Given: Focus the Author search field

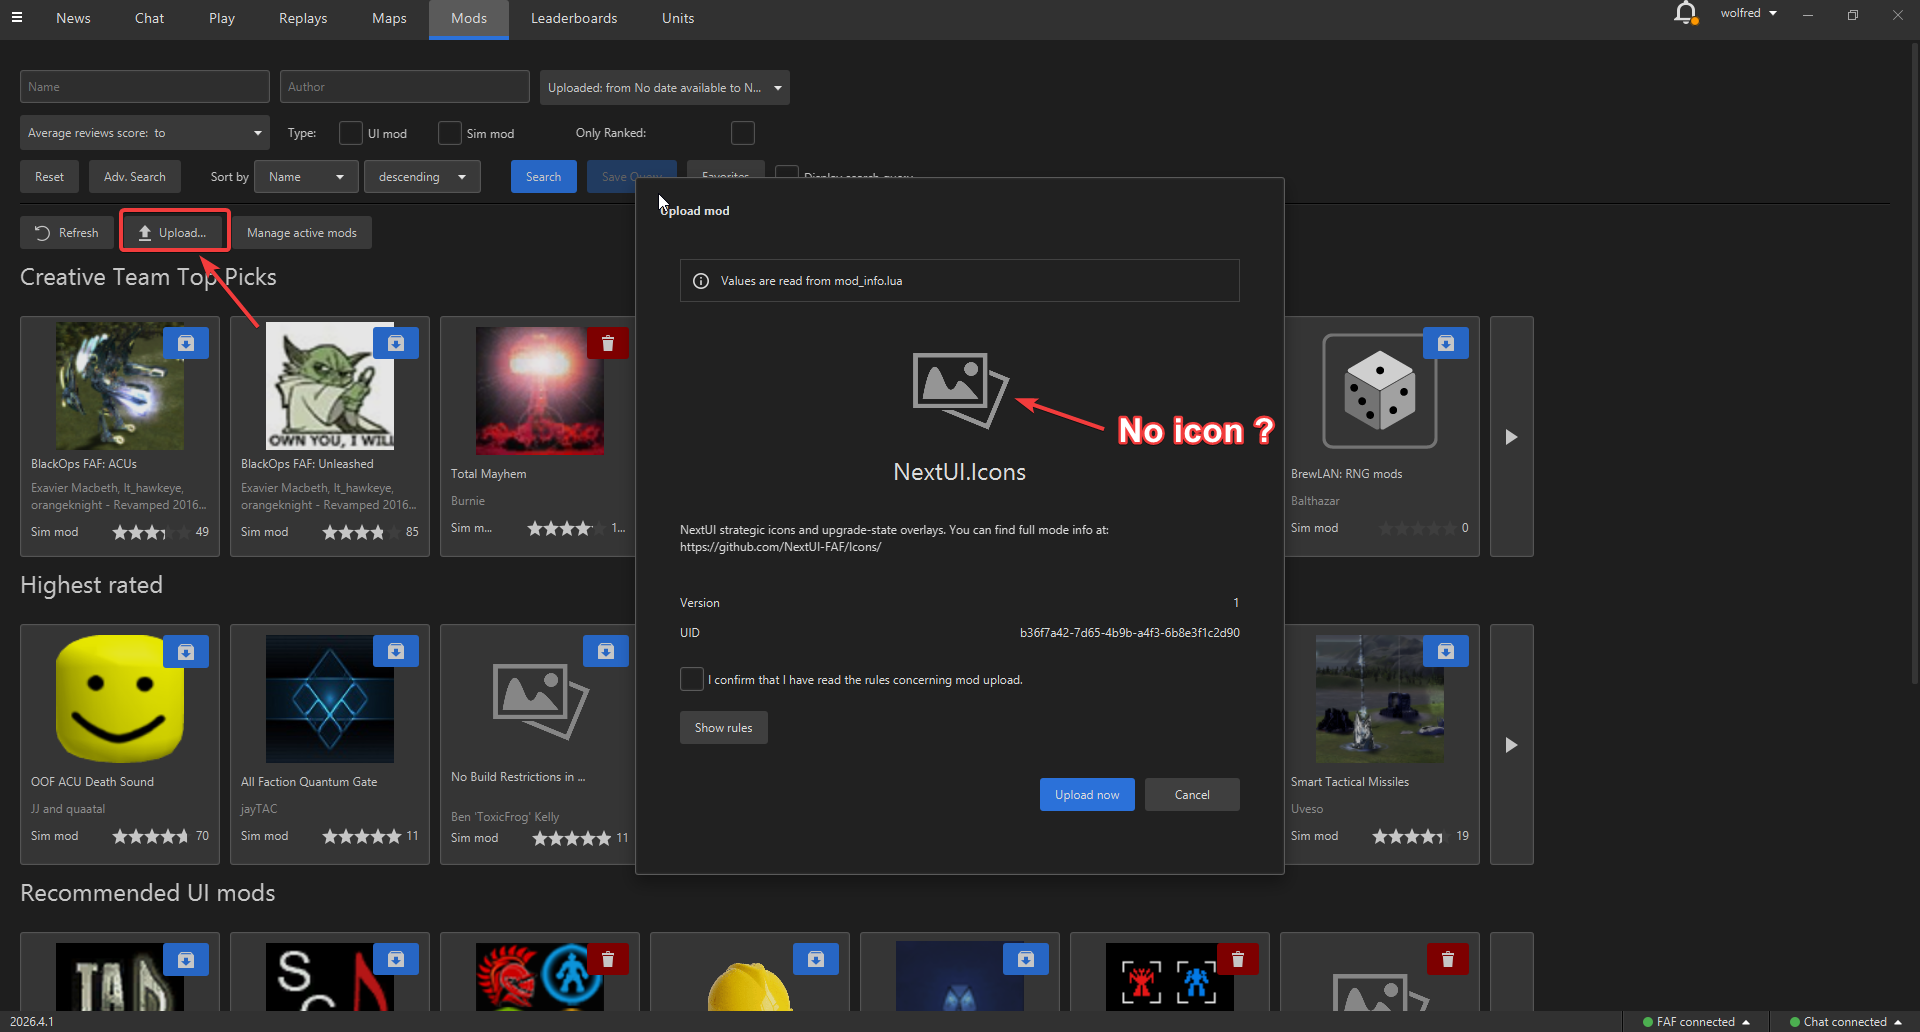Looking at the screenshot, I should point(405,87).
